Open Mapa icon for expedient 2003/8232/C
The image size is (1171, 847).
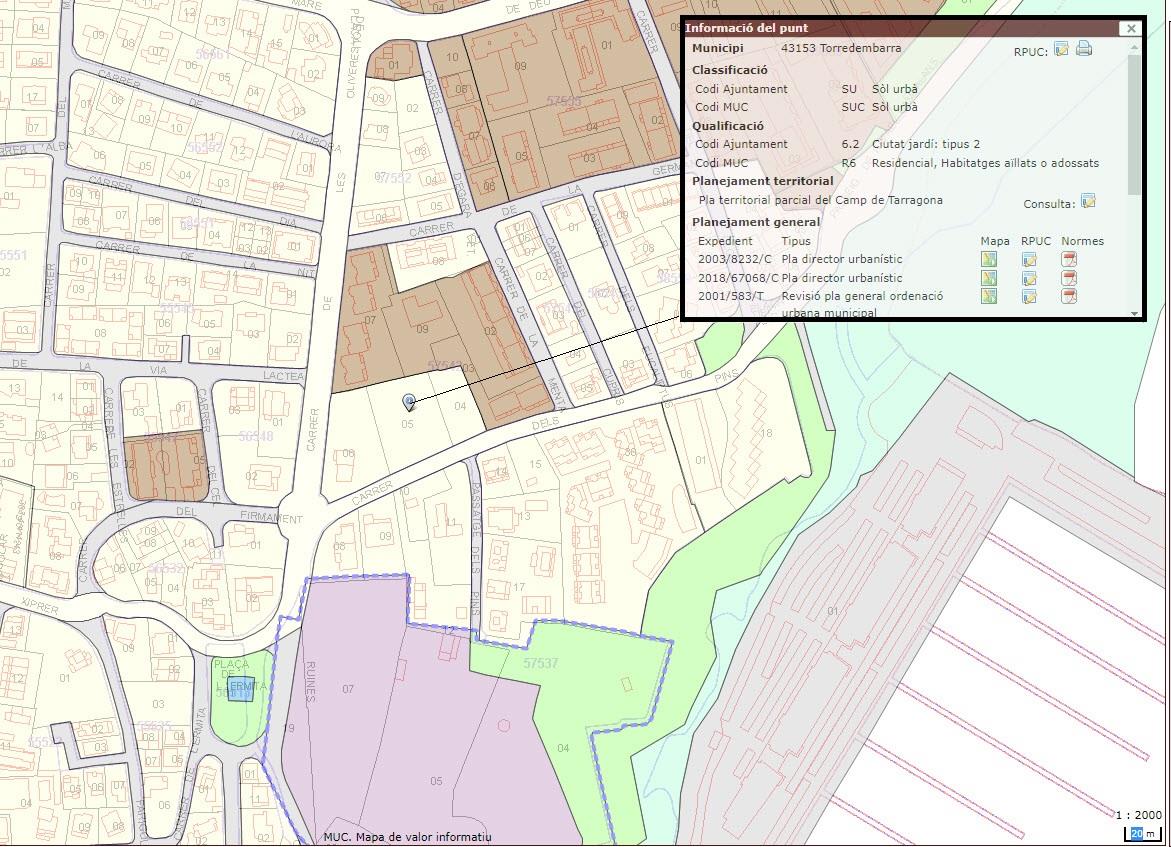989,259
